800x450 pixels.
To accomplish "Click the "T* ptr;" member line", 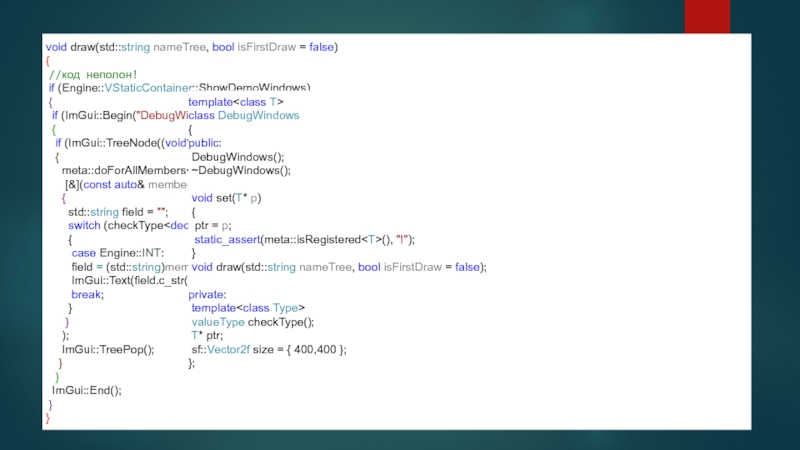I will click(207, 336).
